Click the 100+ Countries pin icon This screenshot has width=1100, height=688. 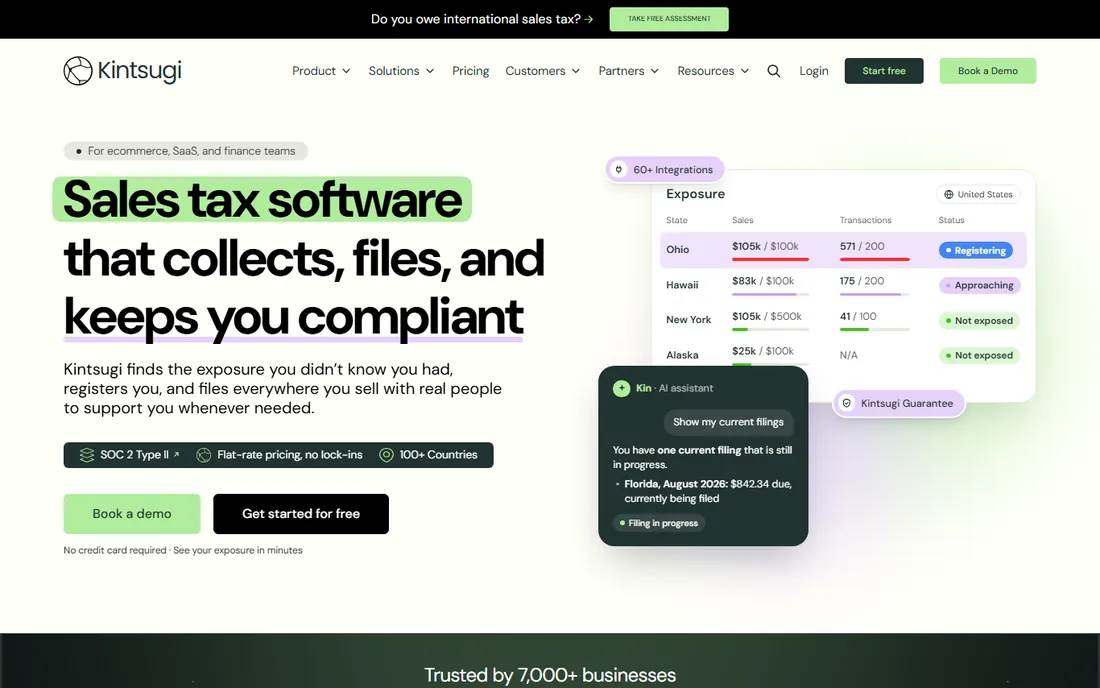(x=386, y=455)
